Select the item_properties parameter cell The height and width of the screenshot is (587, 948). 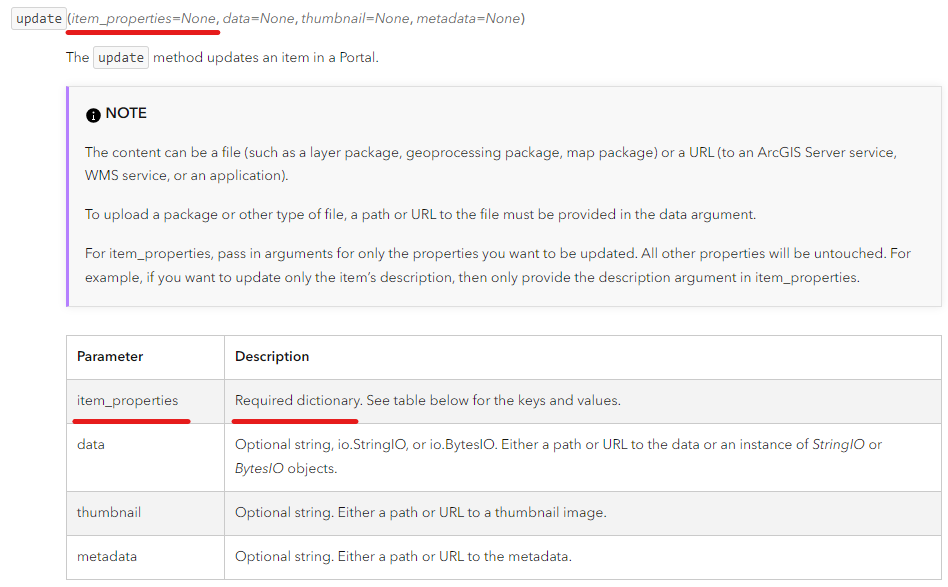[x=127, y=400]
